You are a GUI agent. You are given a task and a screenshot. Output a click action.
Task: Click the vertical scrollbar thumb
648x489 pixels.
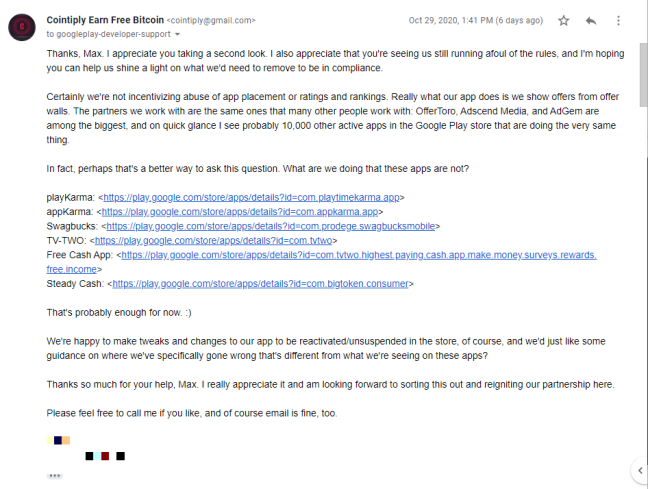[x=643, y=74]
